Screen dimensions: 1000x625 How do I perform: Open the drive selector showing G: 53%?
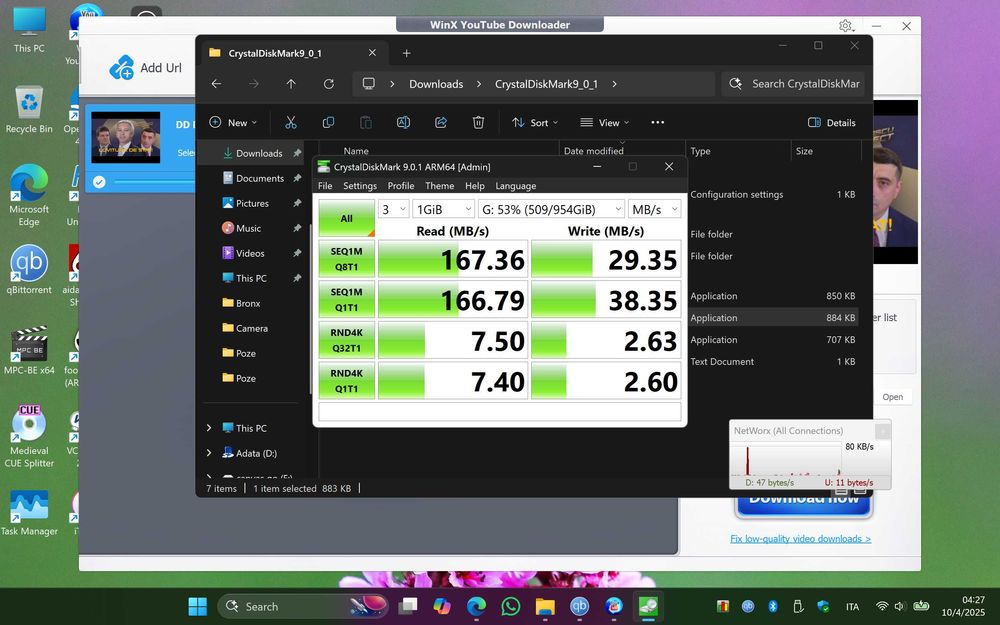point(552,209)
